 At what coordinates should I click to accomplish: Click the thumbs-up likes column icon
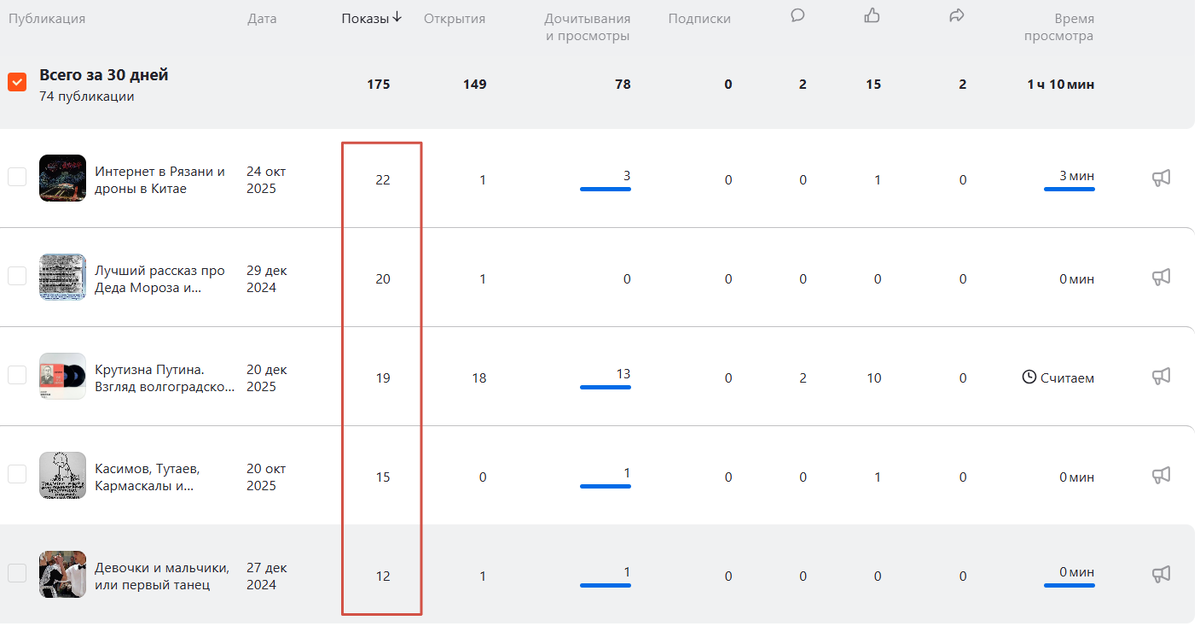tap(872, 16)
